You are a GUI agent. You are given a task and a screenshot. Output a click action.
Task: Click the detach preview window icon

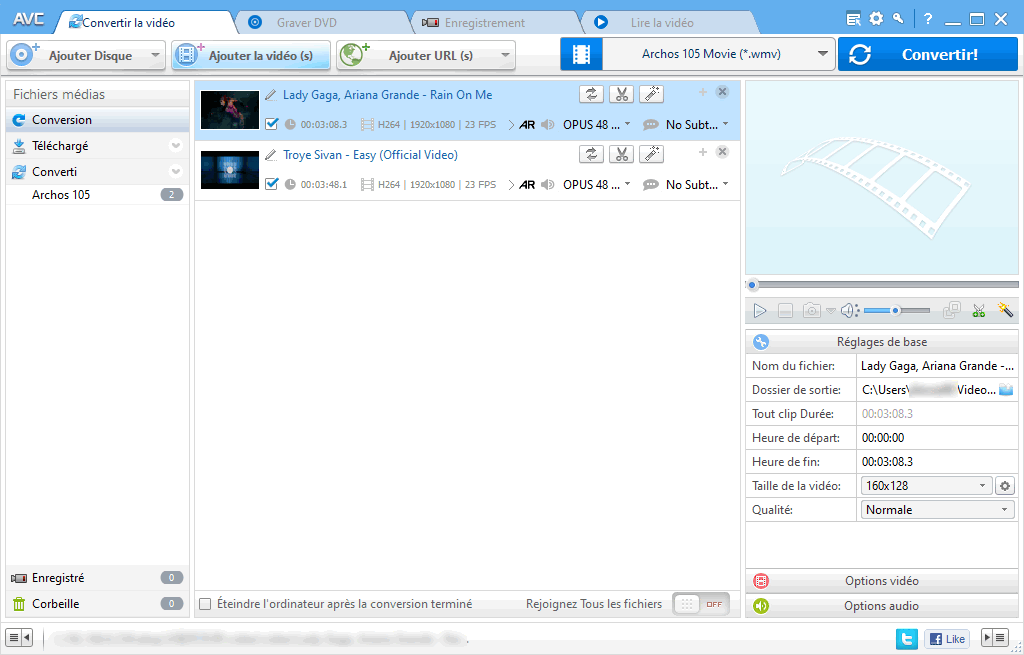[x=952, y=310]
